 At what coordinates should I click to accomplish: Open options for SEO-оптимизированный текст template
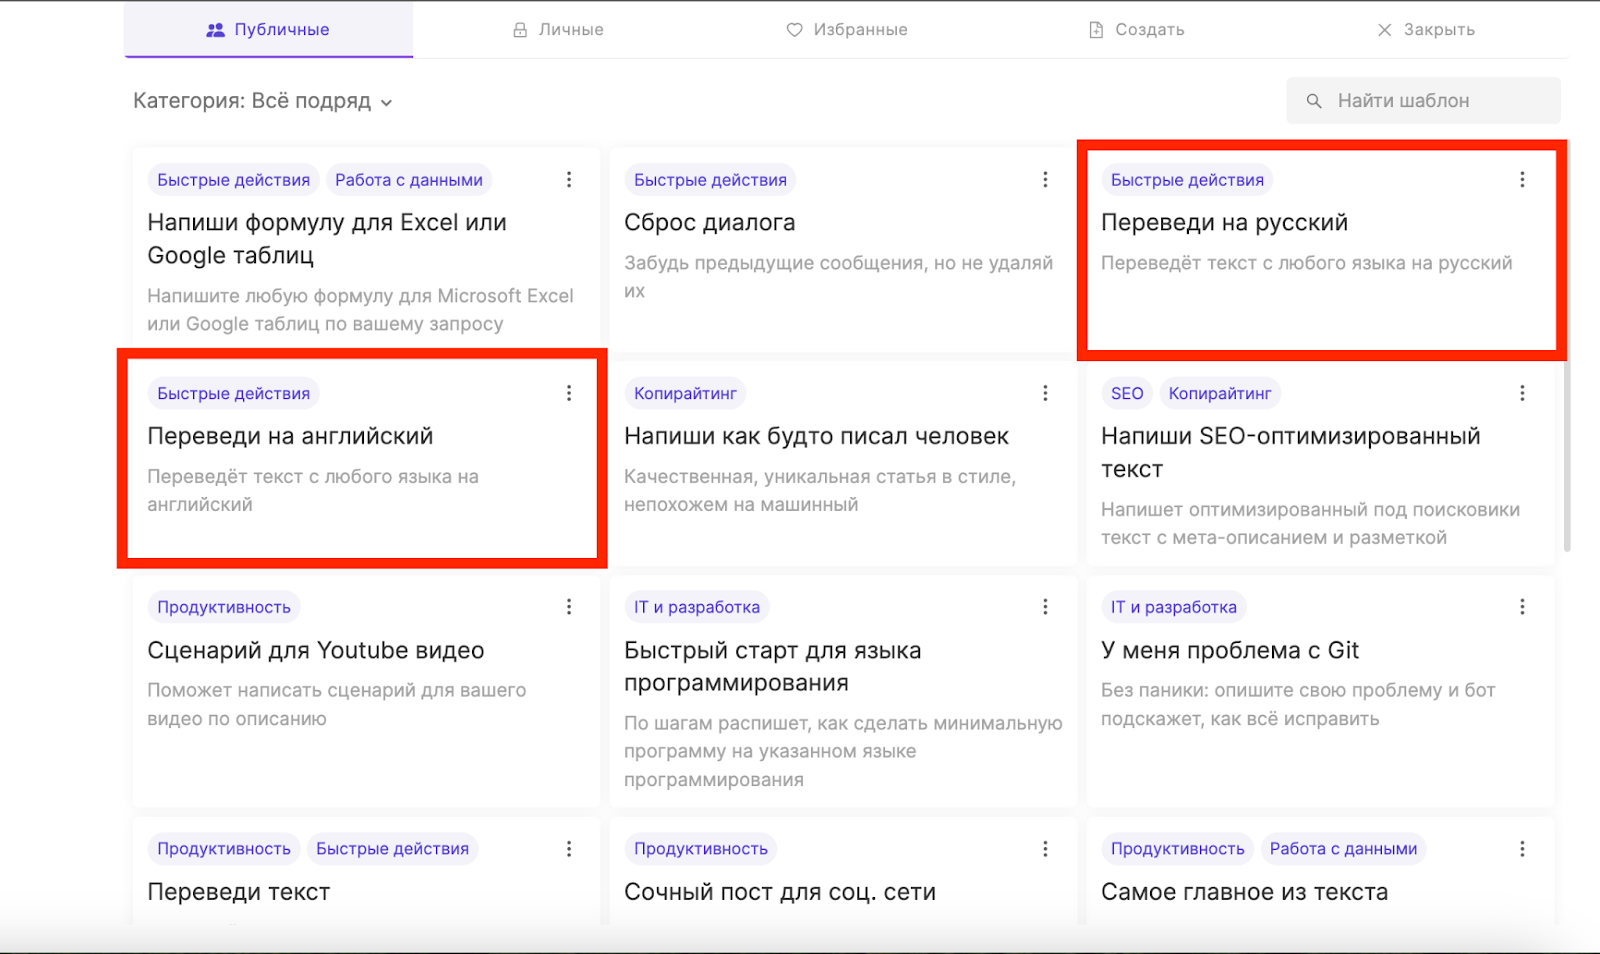pos(1522,393)
